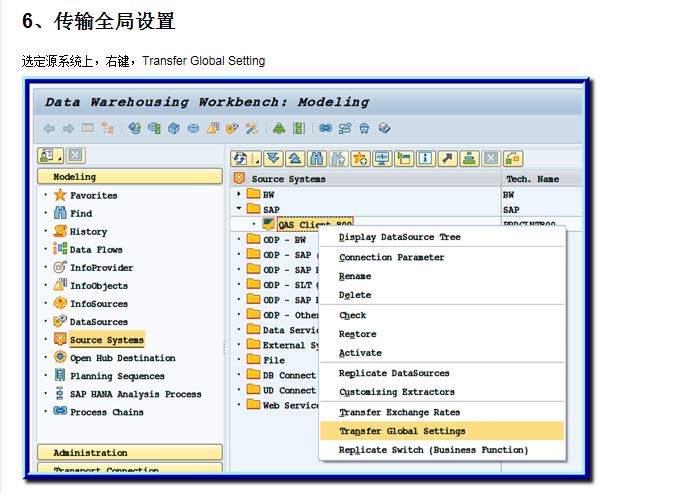Click the Refresh tree button

point(240,159)
